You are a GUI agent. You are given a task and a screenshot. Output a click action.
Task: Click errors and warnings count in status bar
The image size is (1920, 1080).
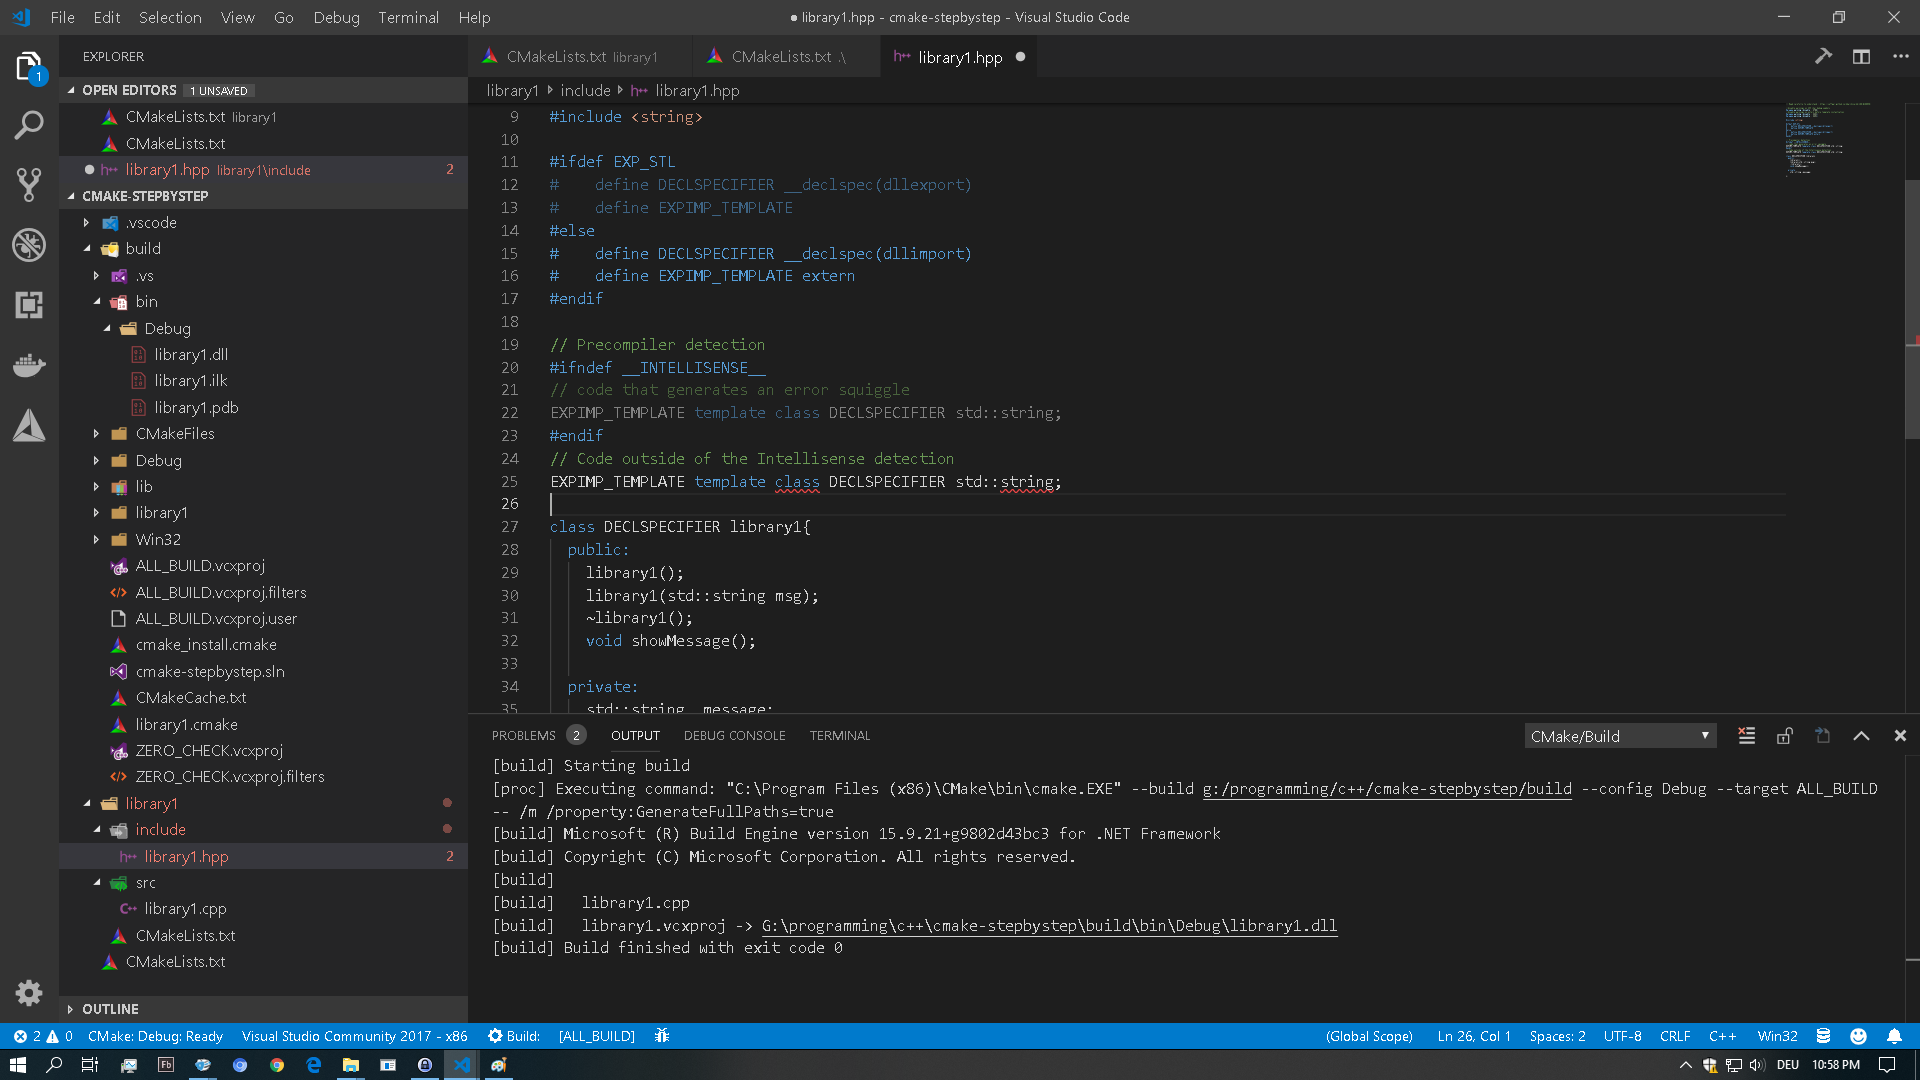pyautogui.click(x=43, y=1036)
